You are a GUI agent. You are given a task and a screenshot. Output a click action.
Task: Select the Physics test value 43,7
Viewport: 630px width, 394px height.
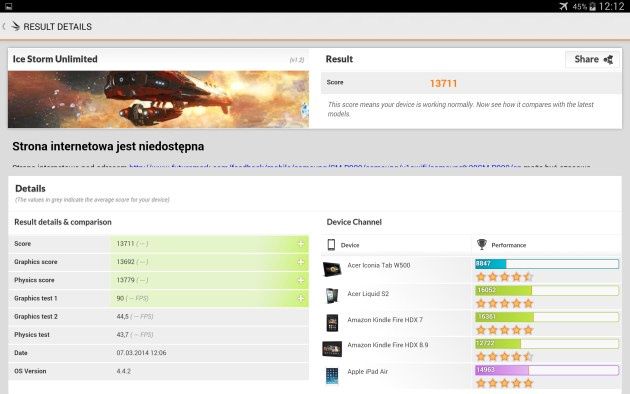[123, 335]
